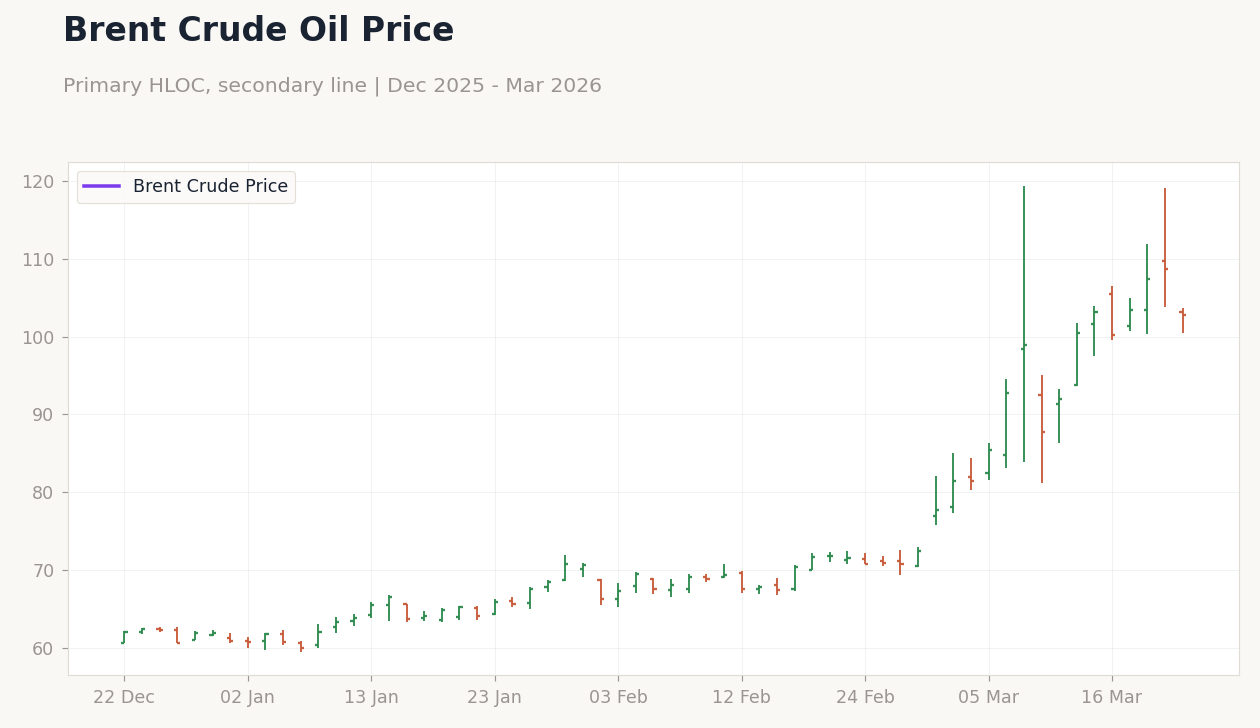Click the y-axis label 110
This screenshot has width=1260, height=728.
37,260
